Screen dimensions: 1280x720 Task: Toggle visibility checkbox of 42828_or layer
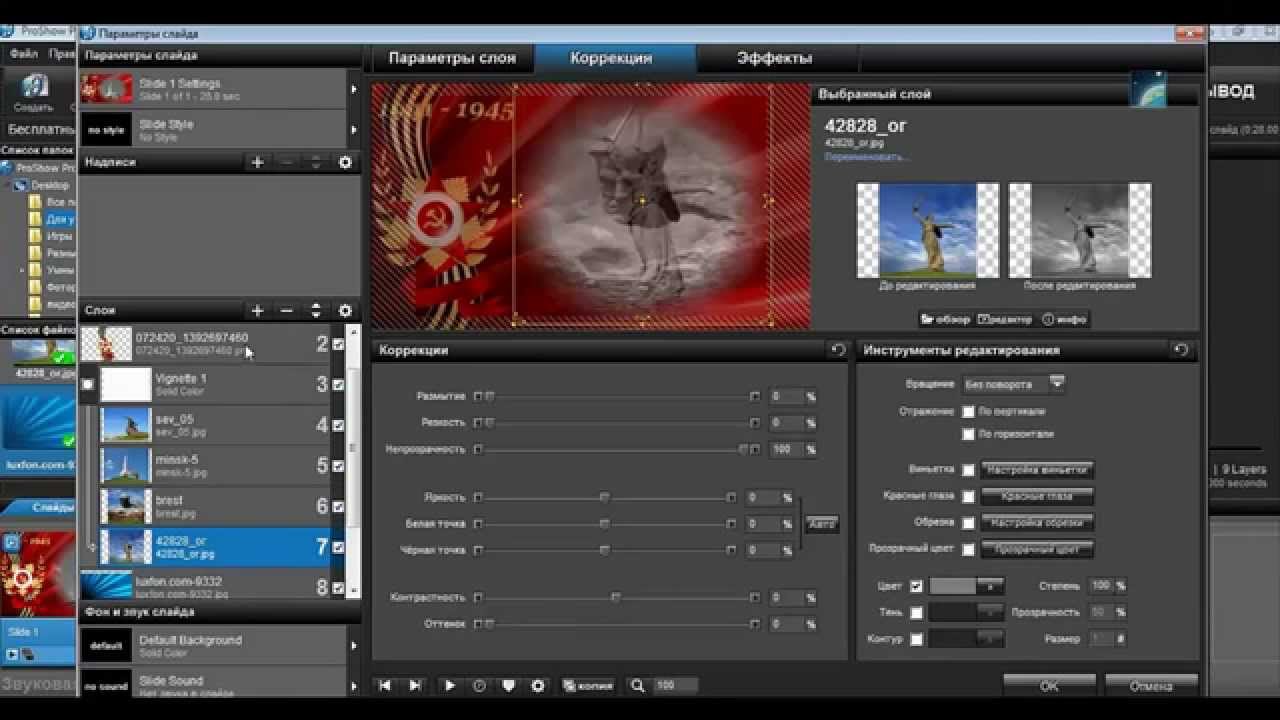click(338, 547)
